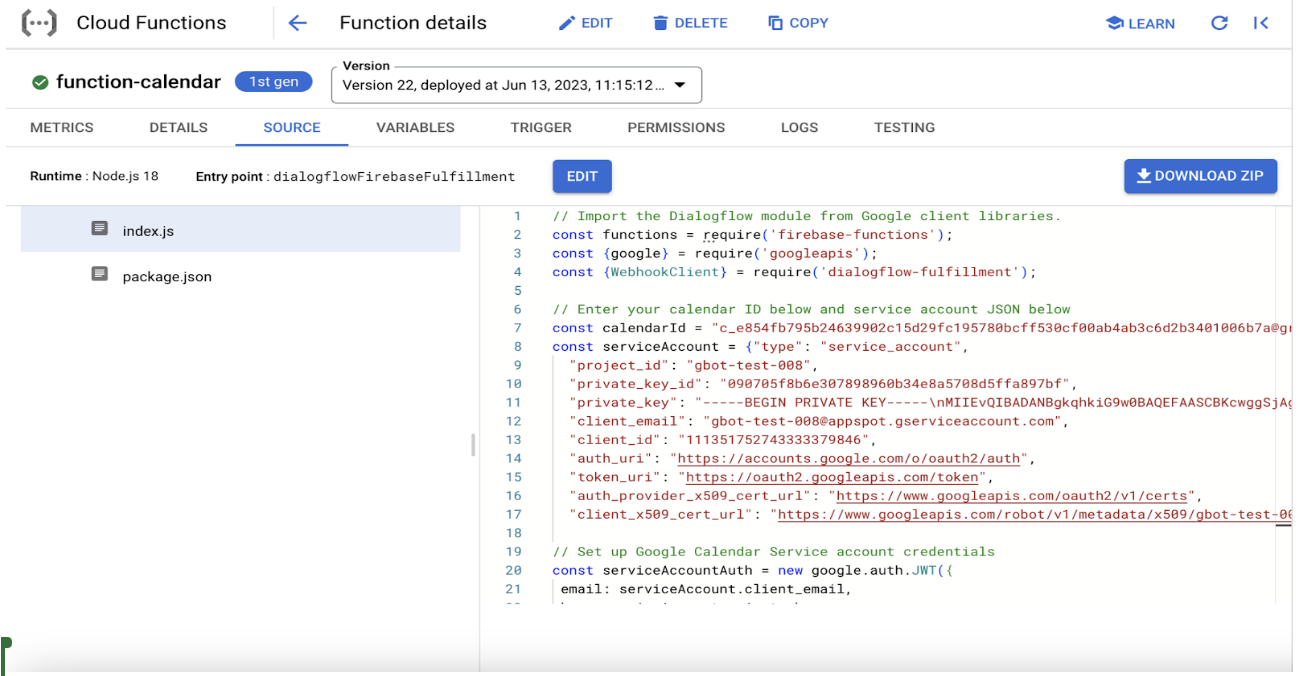Open the Version dropdown

516,85
